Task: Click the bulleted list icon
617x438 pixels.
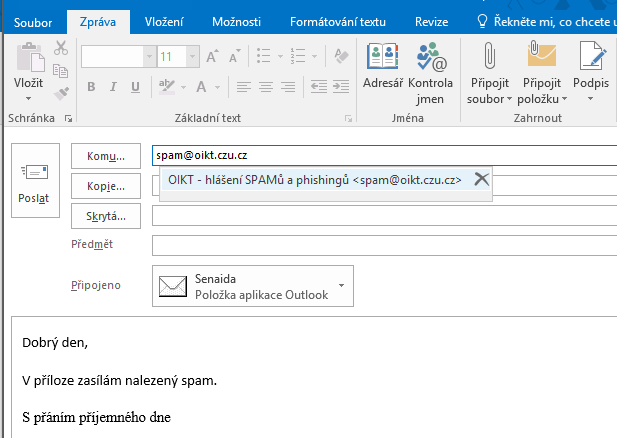Action: [x=263, y=56]
